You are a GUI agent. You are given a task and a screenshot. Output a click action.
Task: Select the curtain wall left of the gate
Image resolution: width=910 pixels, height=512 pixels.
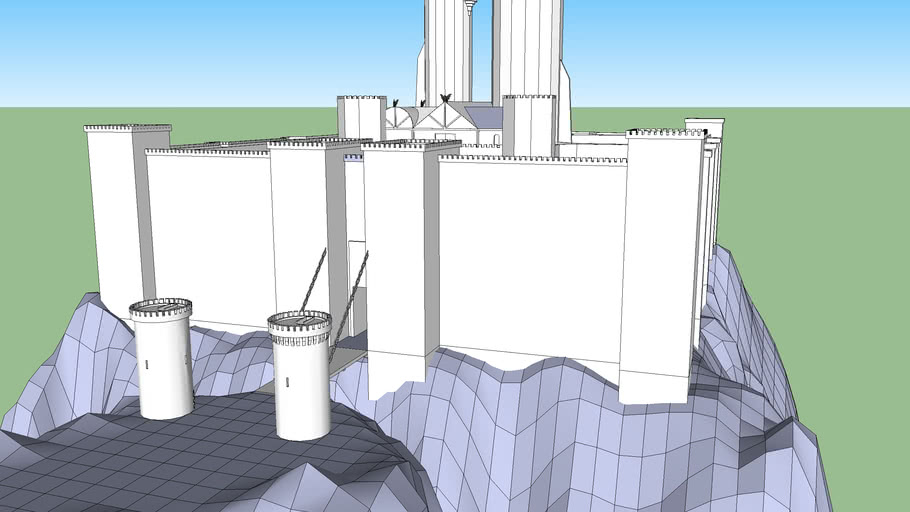tap(210, 235)
